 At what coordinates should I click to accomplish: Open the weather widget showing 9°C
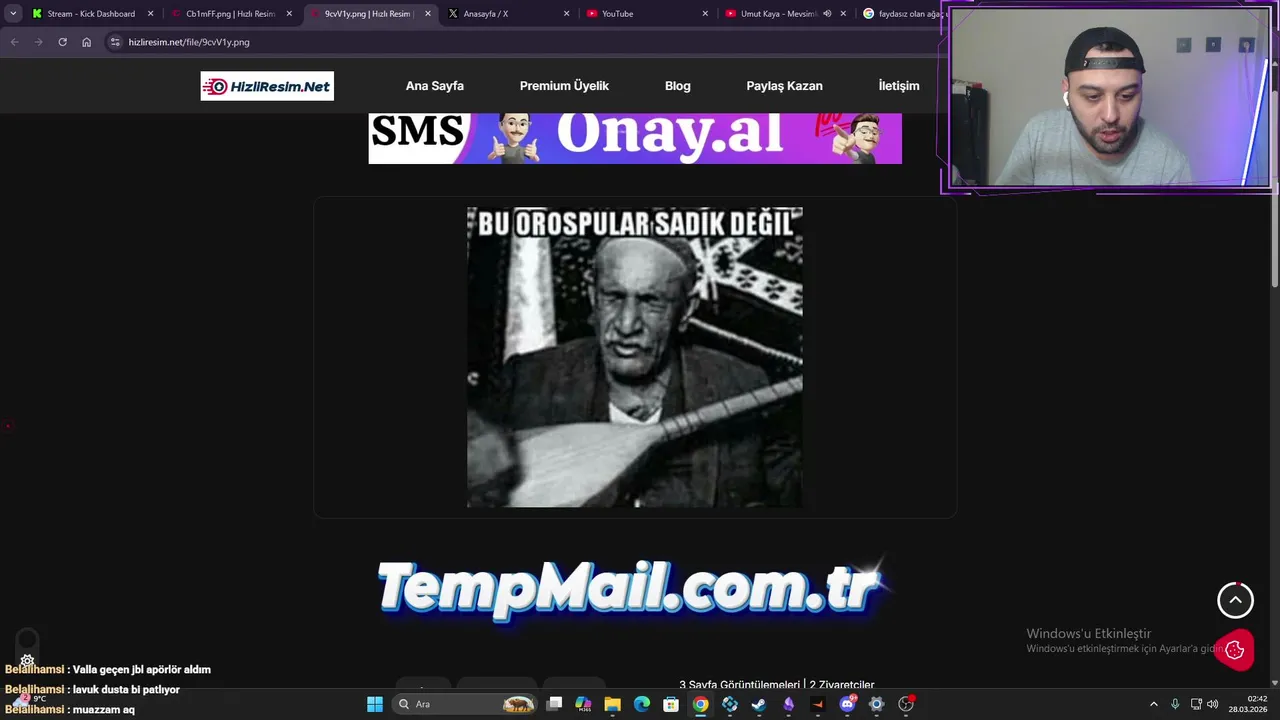(30, 699)
